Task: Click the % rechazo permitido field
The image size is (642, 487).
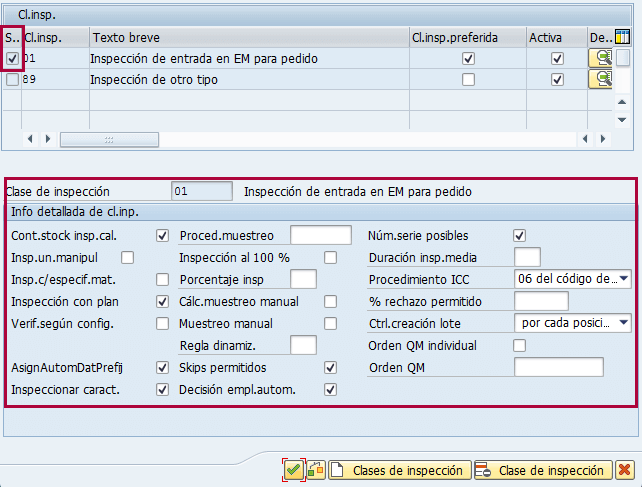Action: [541, 301]
